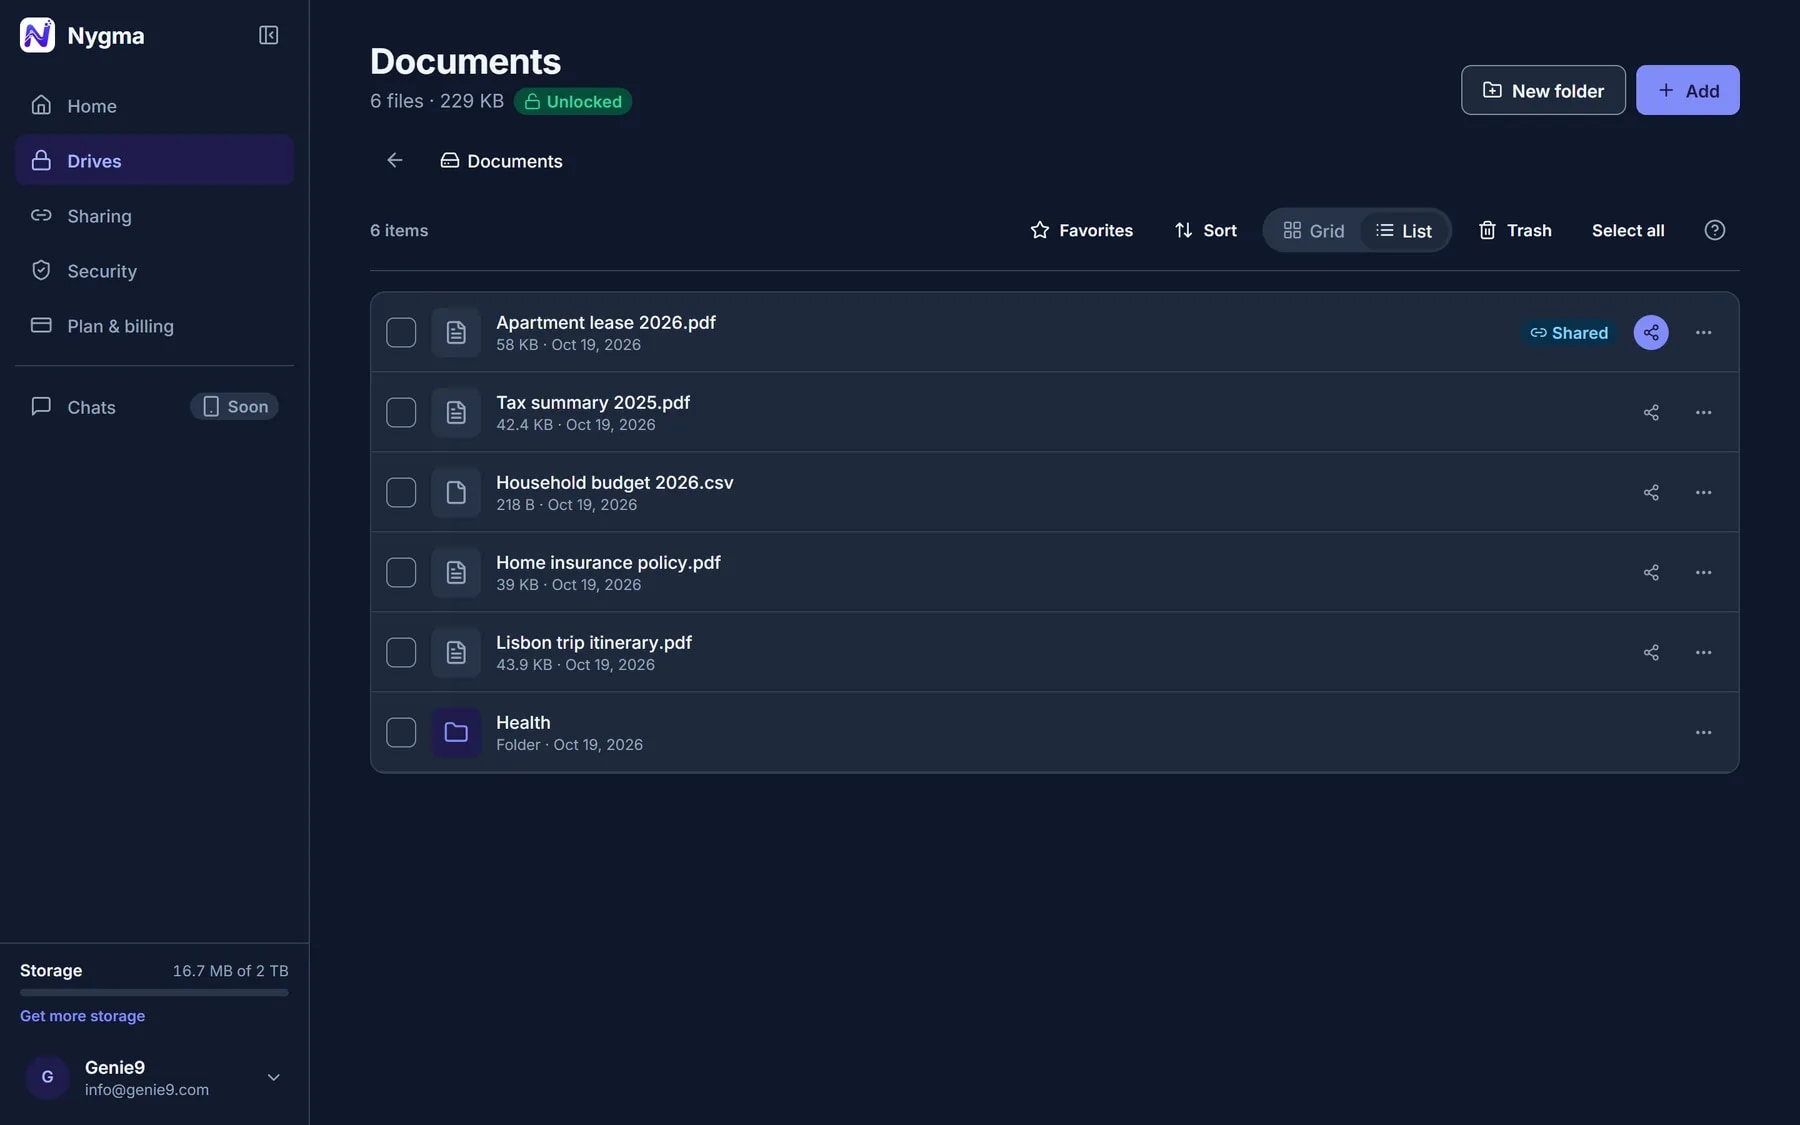
Task: Click the Home insurance policy file icon
Action: [456, 572]
